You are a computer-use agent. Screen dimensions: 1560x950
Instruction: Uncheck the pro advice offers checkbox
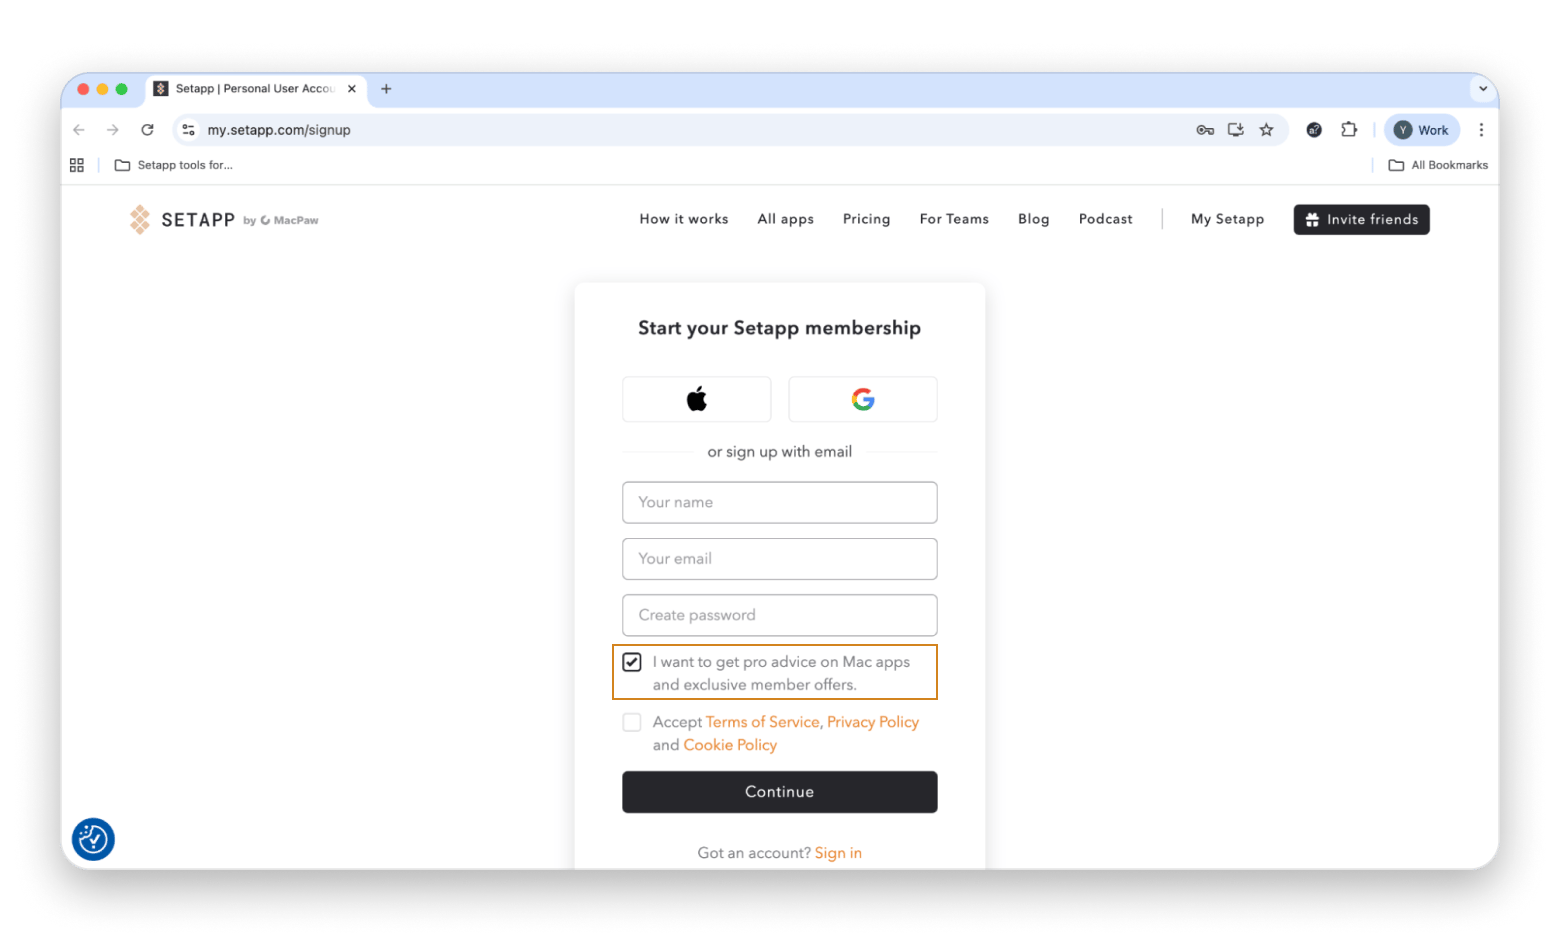click(632, 662)
